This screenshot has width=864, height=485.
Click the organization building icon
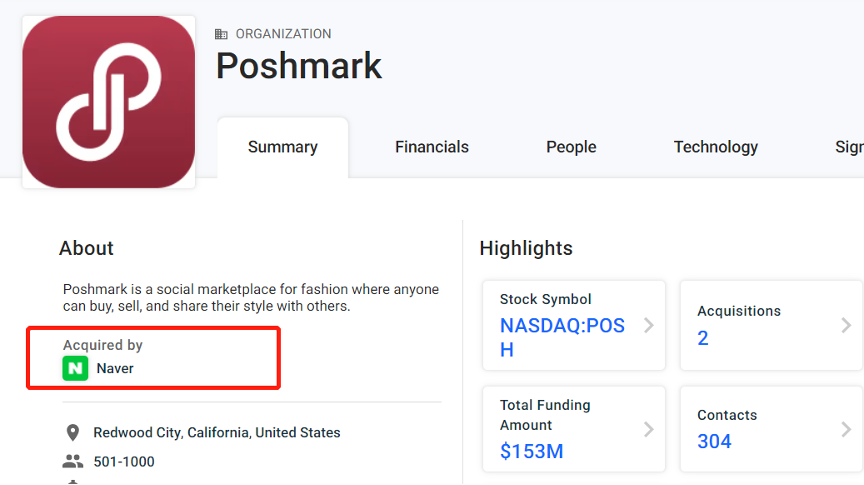[221, 34]
